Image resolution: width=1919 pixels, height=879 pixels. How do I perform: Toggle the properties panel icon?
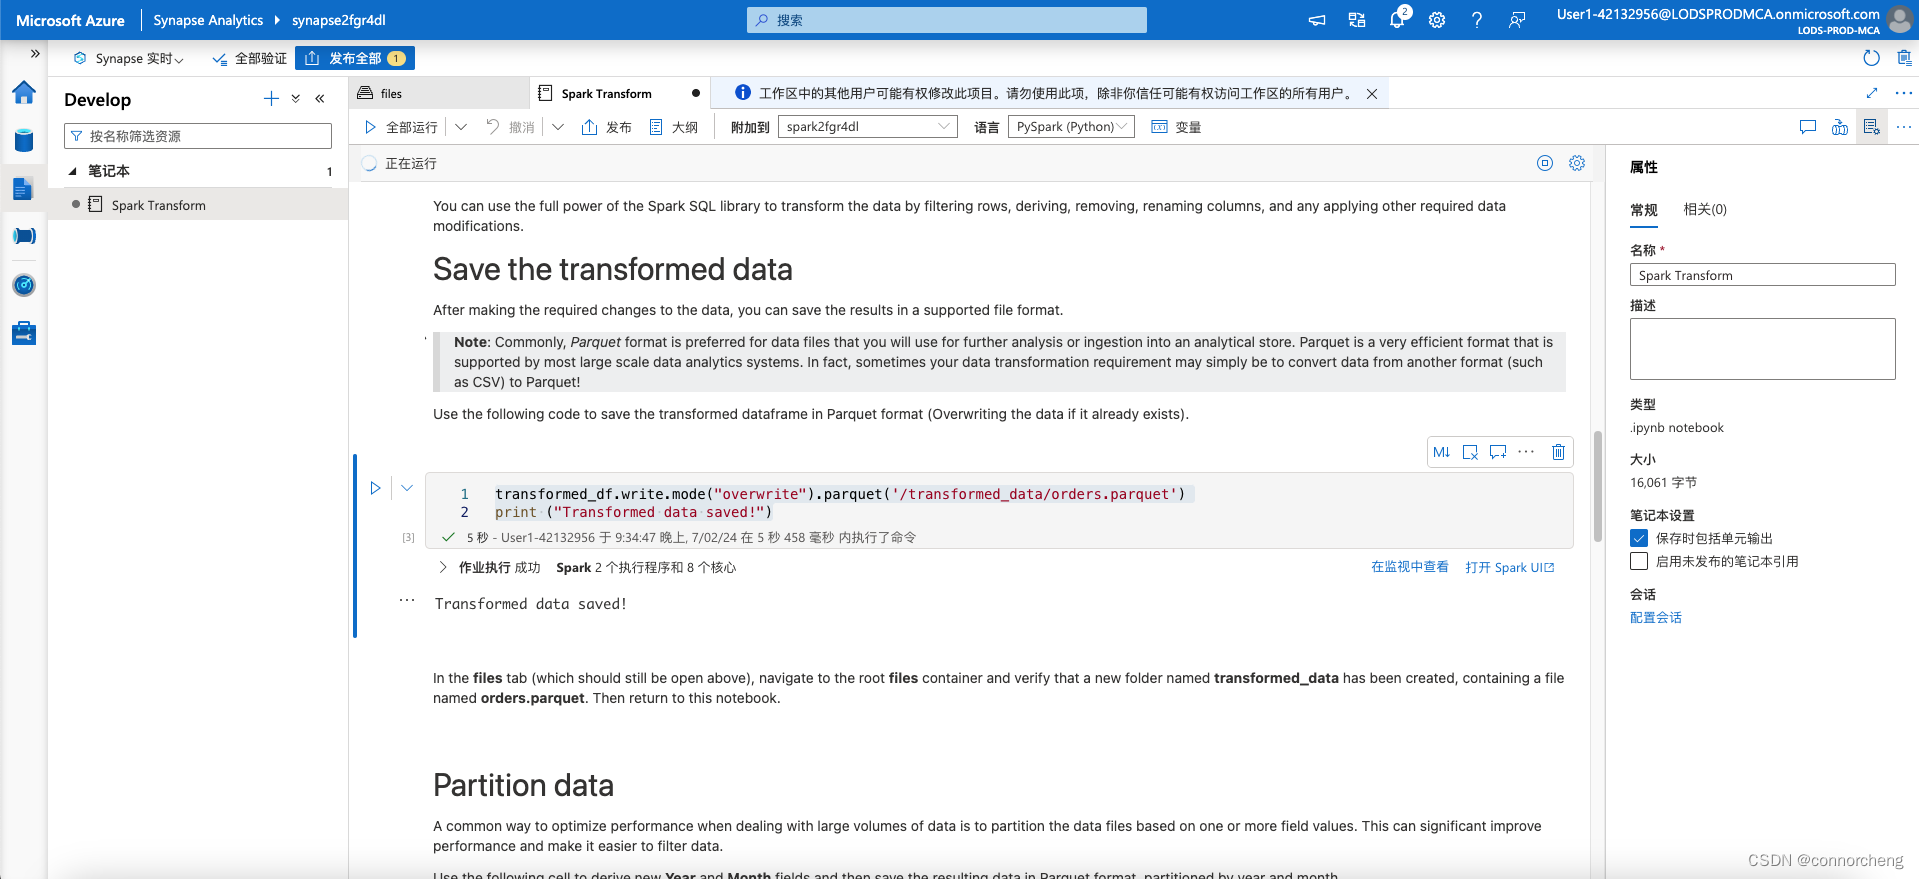1872,127
